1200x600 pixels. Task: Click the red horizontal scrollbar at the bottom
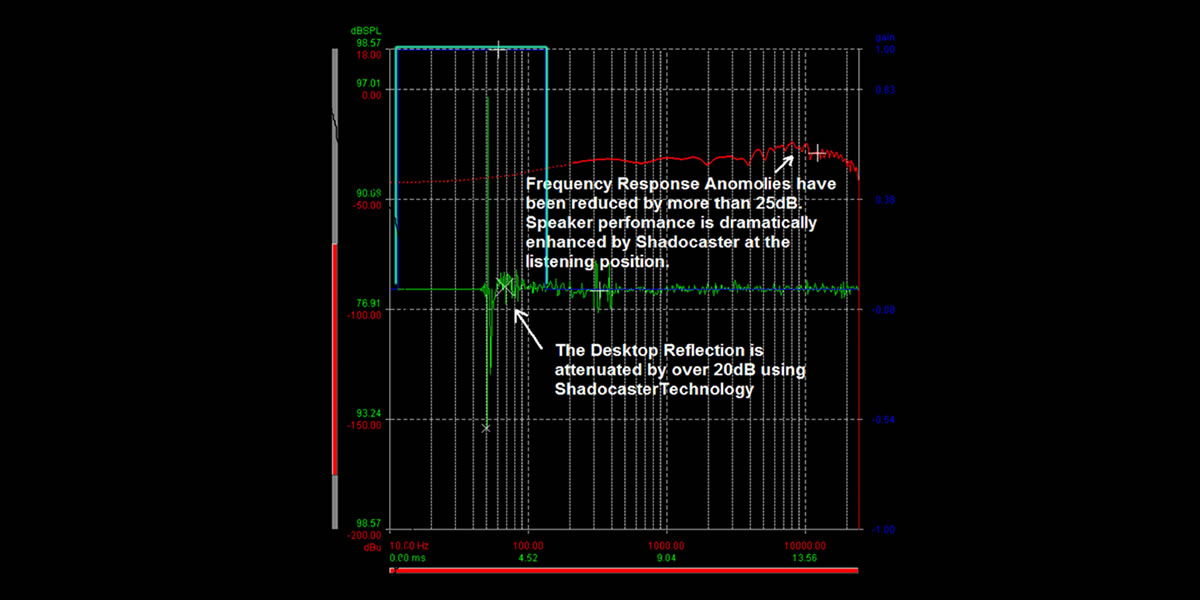(620, 570)
